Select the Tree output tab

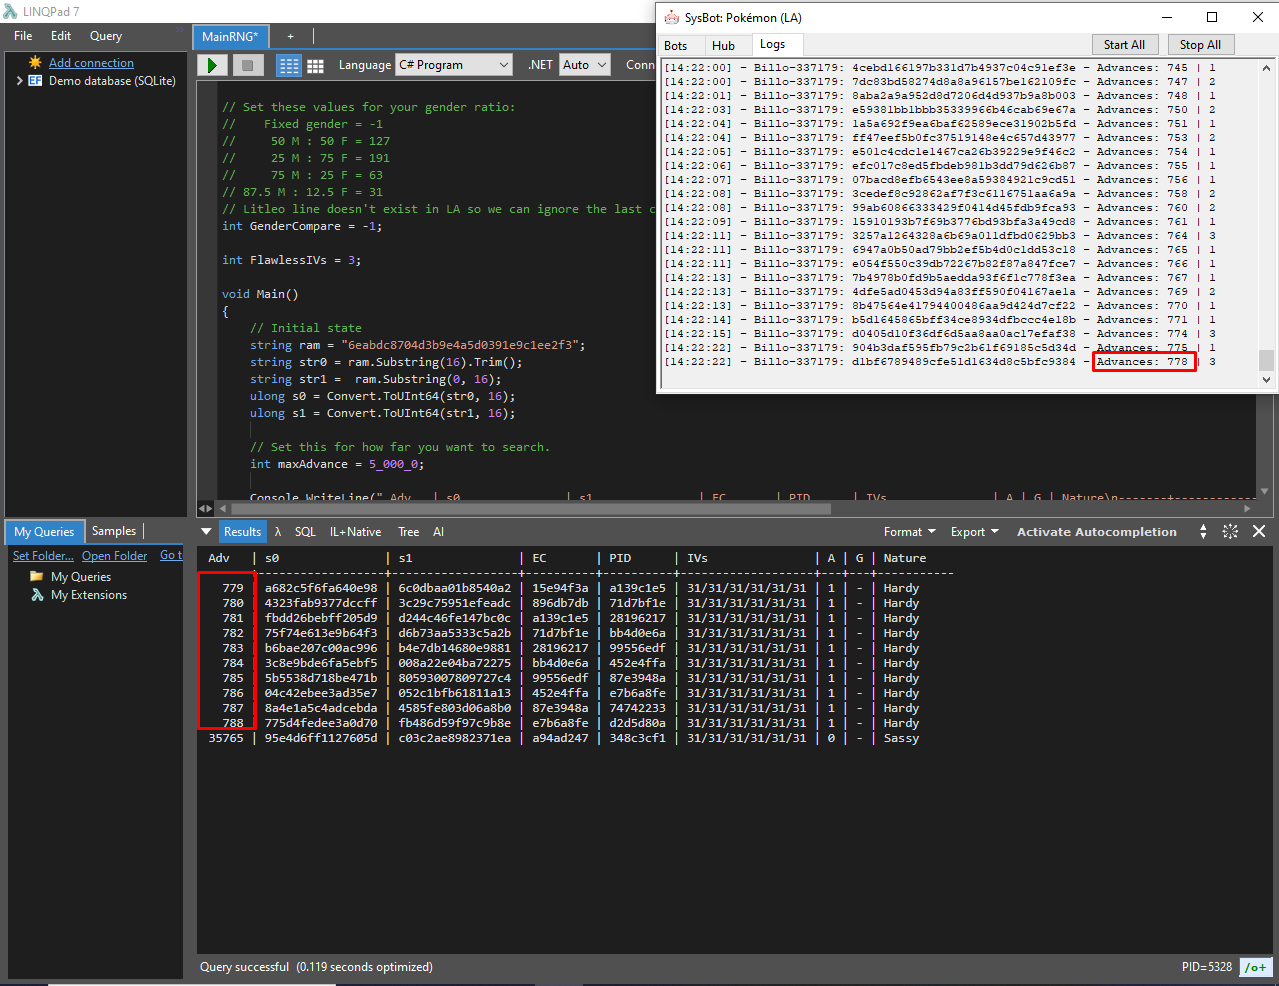pos(408,532)
